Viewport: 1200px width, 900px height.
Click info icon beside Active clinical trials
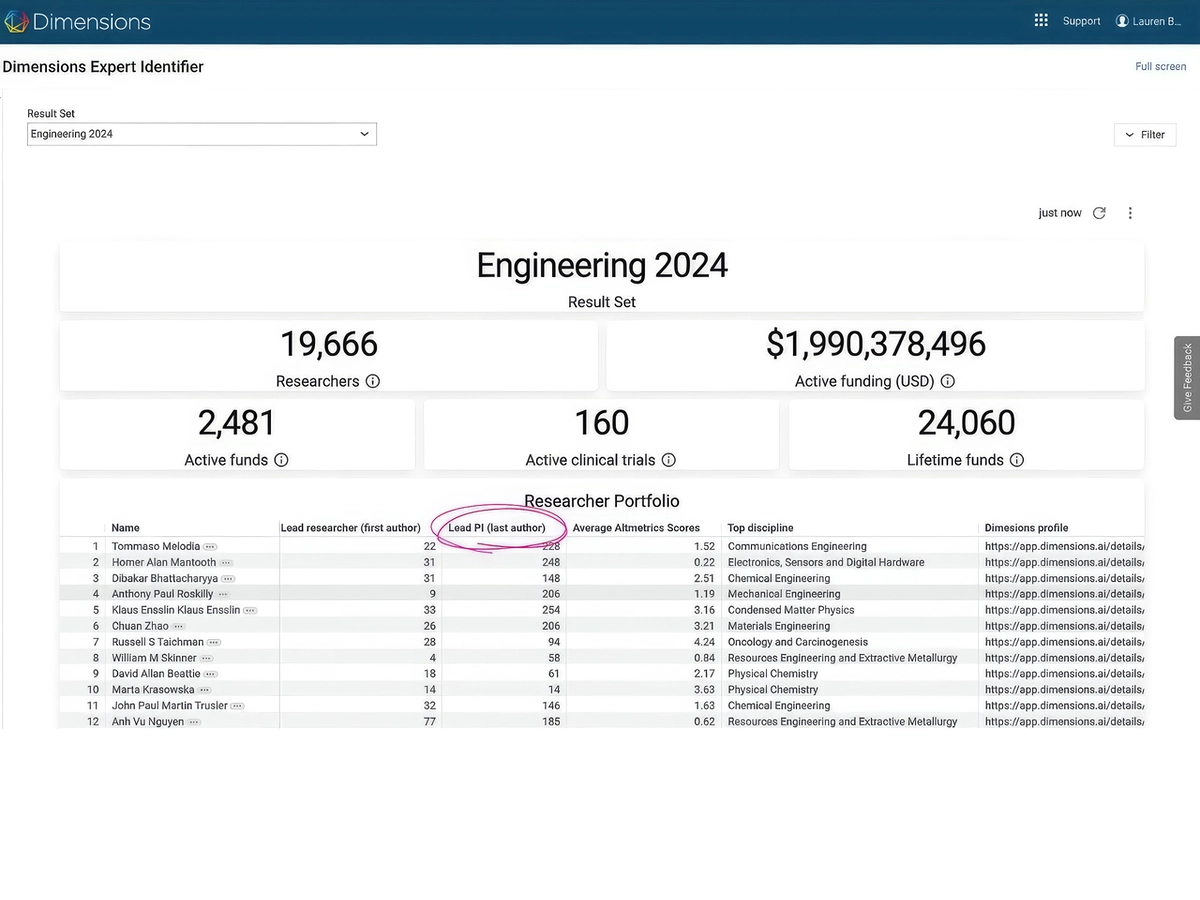point(669,460)
